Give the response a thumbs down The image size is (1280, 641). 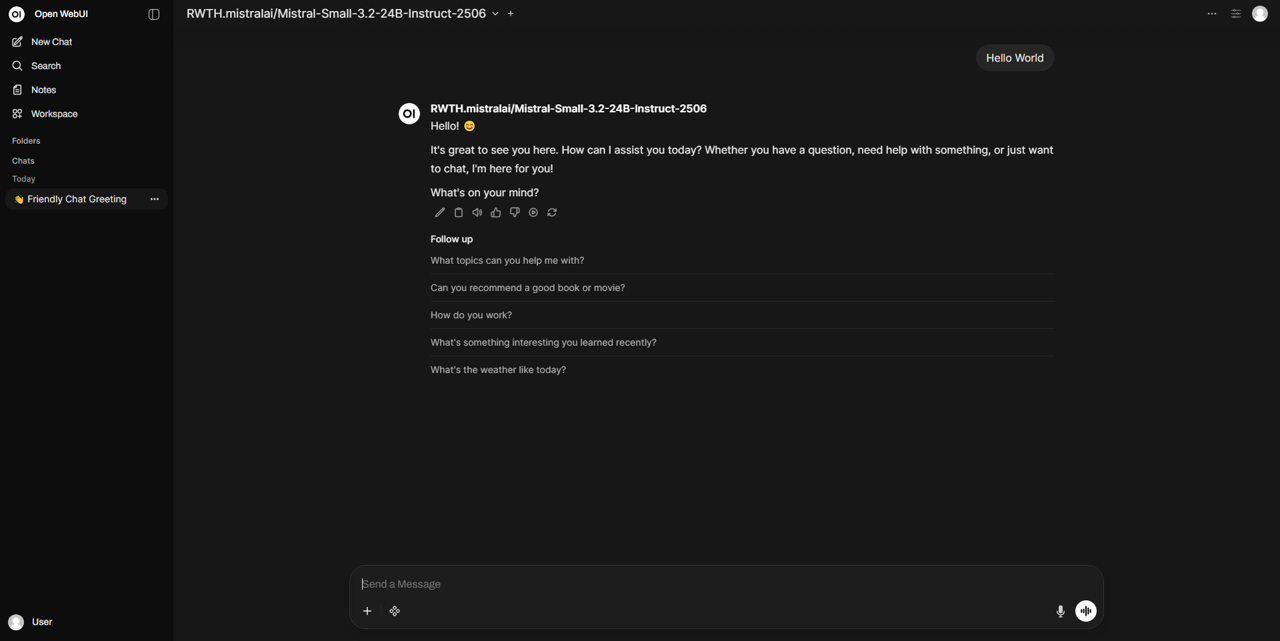click(x=515, y=213)
